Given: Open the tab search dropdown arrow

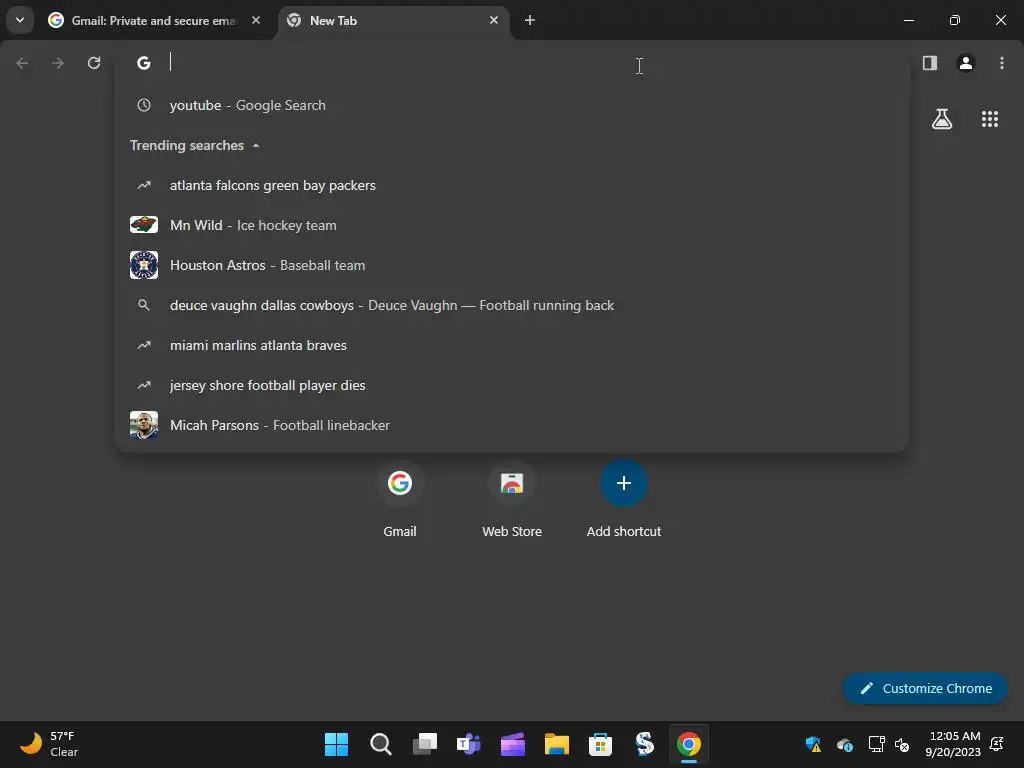Looking at the screenshot, I should point(20,20).
